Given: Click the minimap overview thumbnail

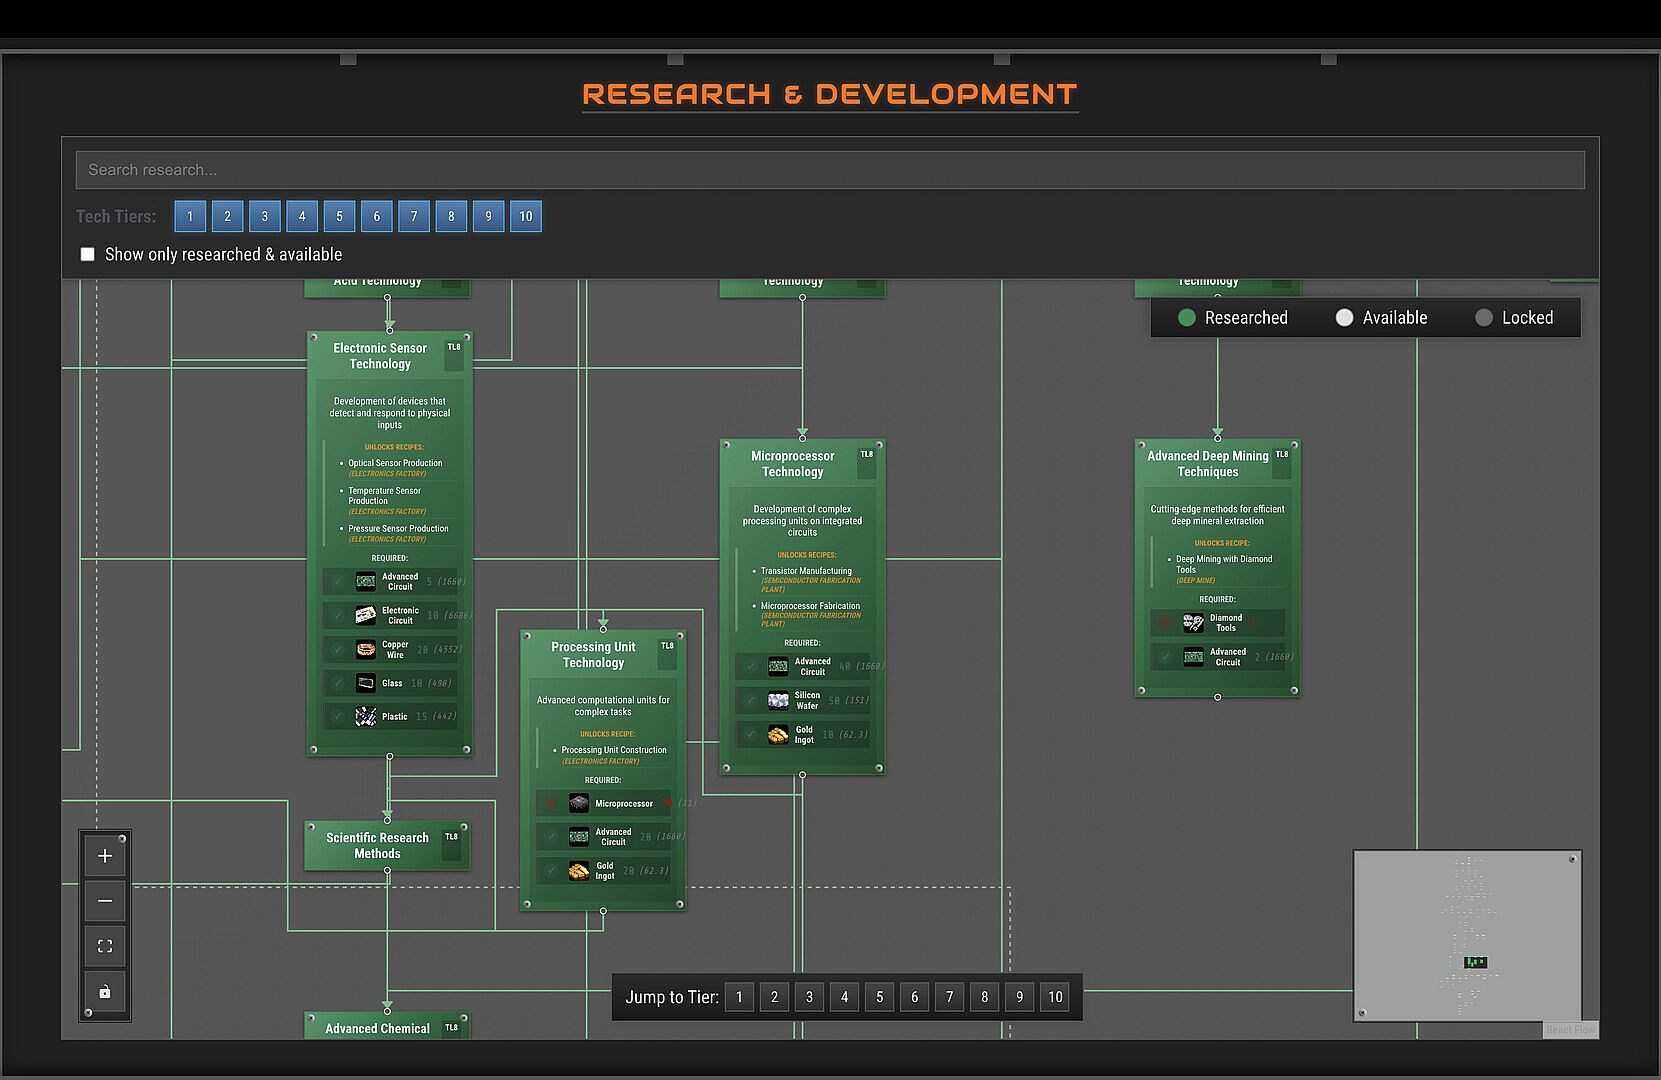Looking at the screenshot, I should pos(1467,936).
